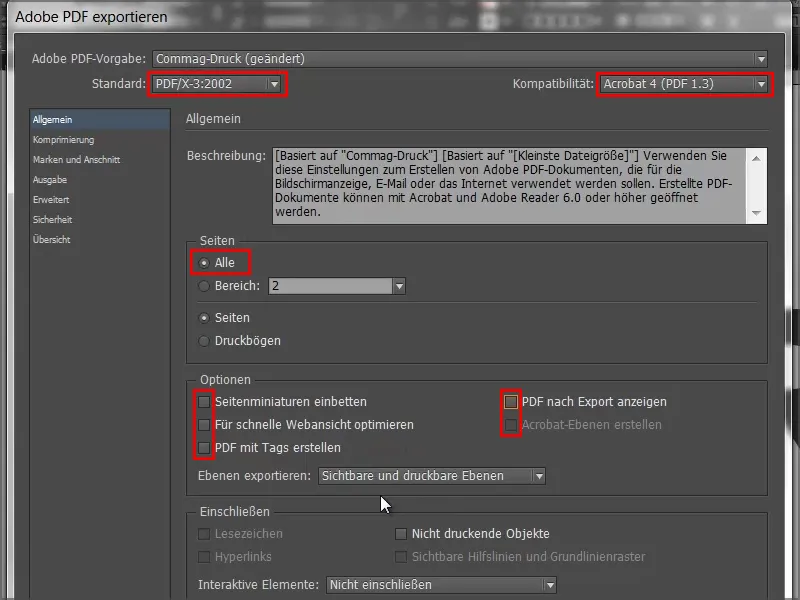Screen dimensions: 800x600
Task: Click the Beschreibung scroll down arrow
Action: pyautogui.click(x=756, y=213)
